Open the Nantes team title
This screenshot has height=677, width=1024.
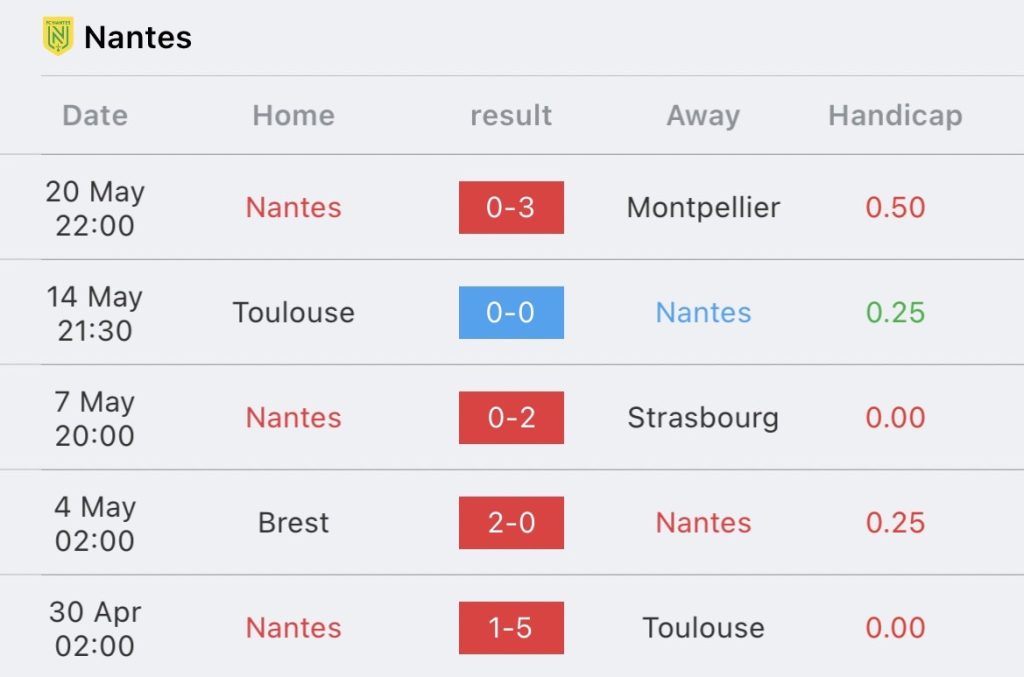[138, 37]
